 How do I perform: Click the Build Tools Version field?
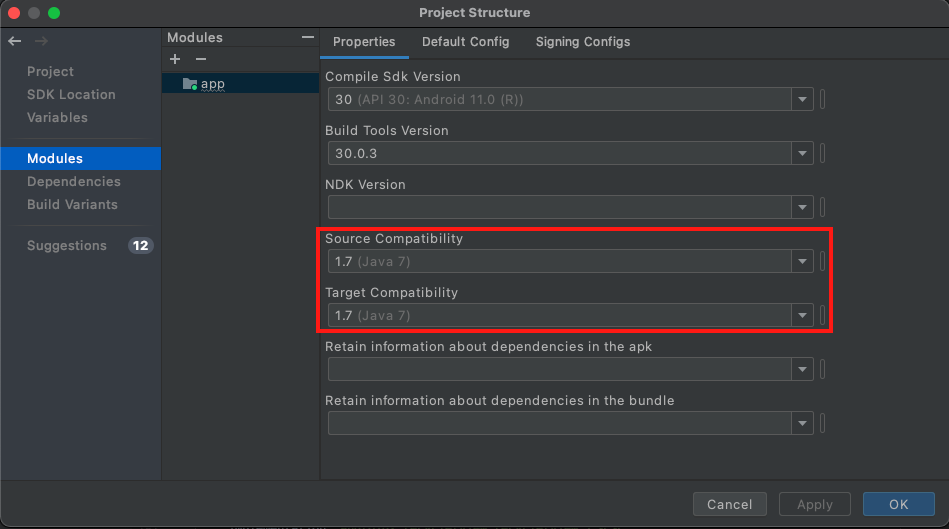tap(558, 154)
